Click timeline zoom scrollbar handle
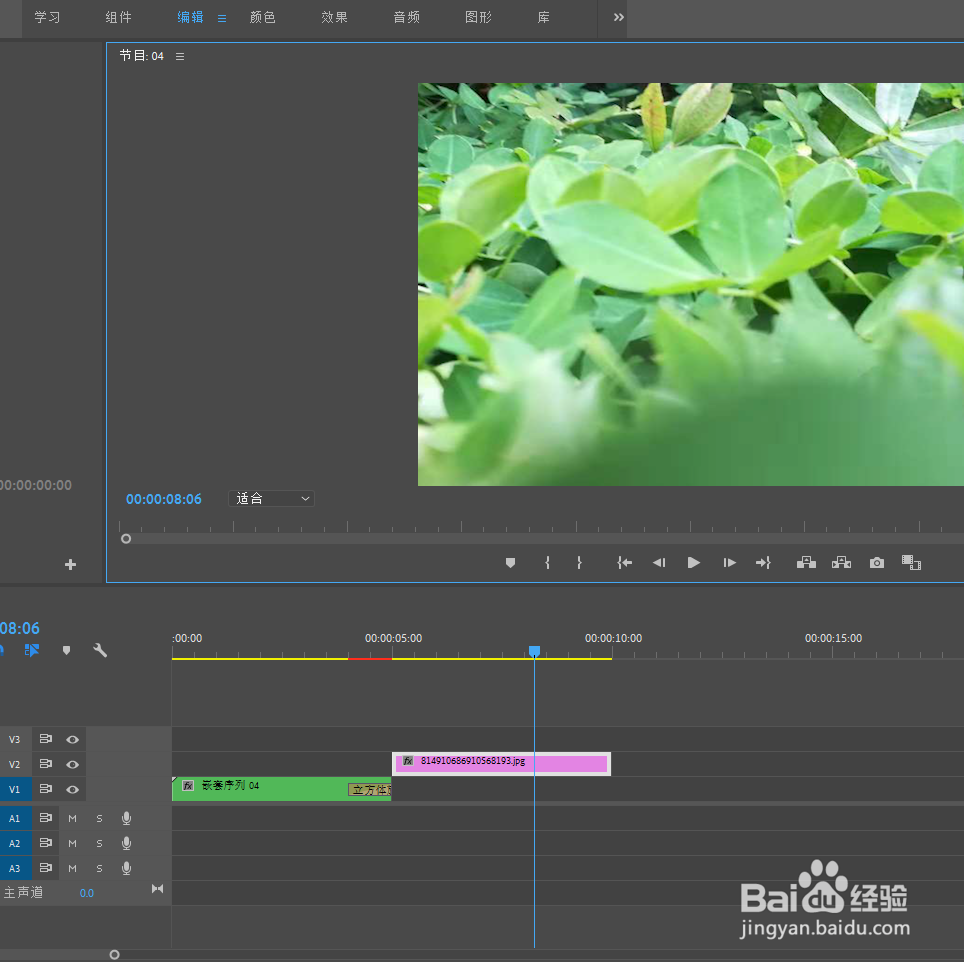Viewport: 964px width, 962px height. tap(114, 955)
